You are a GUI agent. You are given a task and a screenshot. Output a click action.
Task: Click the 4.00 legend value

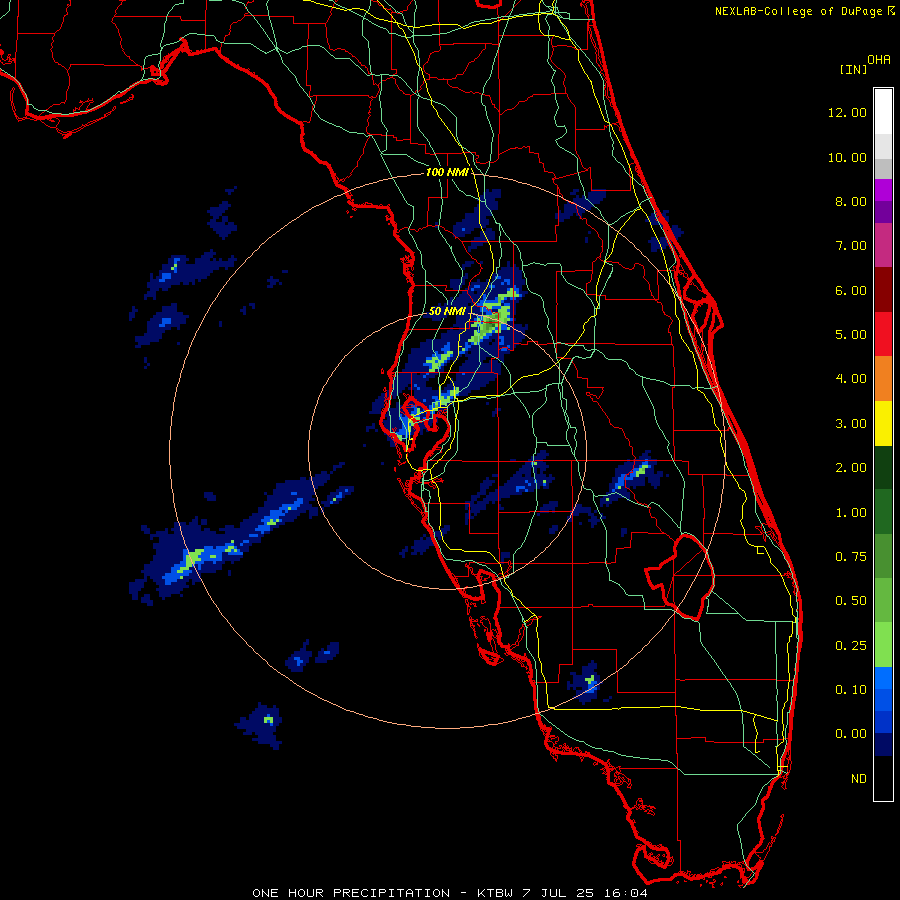[851, 379]
